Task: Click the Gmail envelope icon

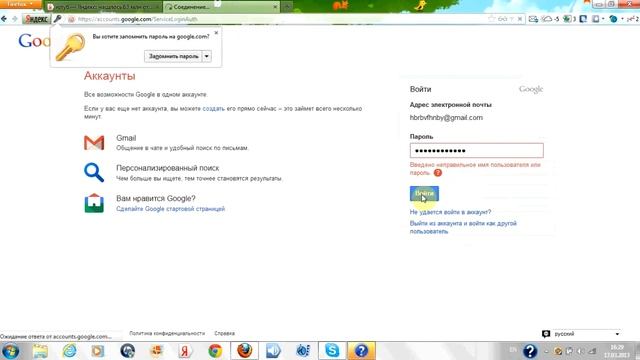Action: (x=94, y=142)
